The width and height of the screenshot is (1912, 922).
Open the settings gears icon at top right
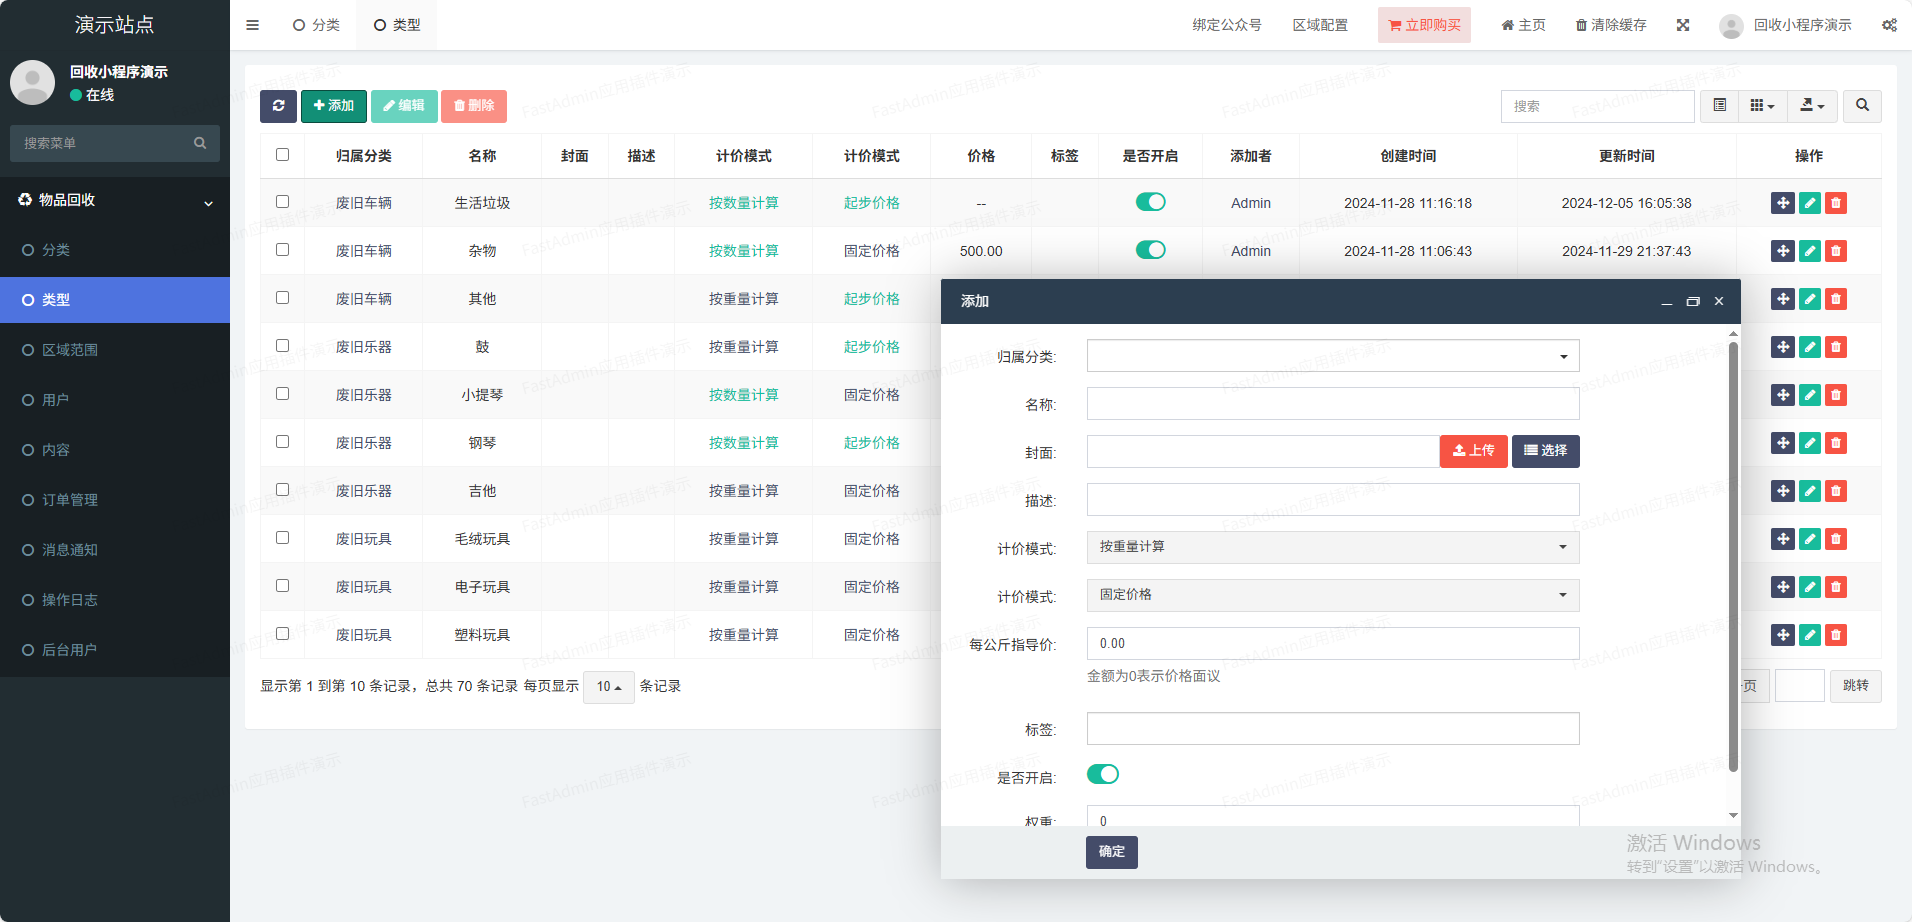coord(1889,25)
